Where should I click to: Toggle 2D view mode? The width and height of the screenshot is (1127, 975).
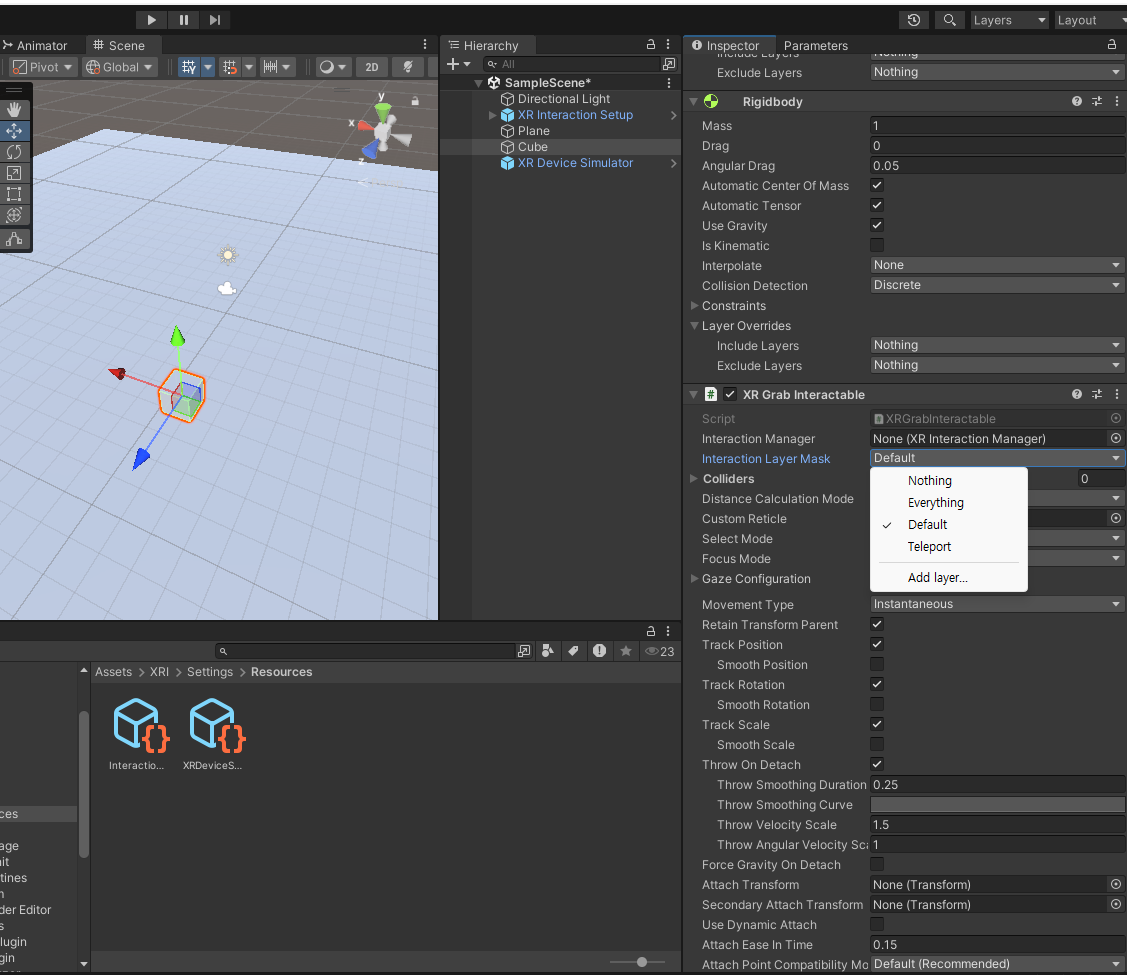point(372,67)
